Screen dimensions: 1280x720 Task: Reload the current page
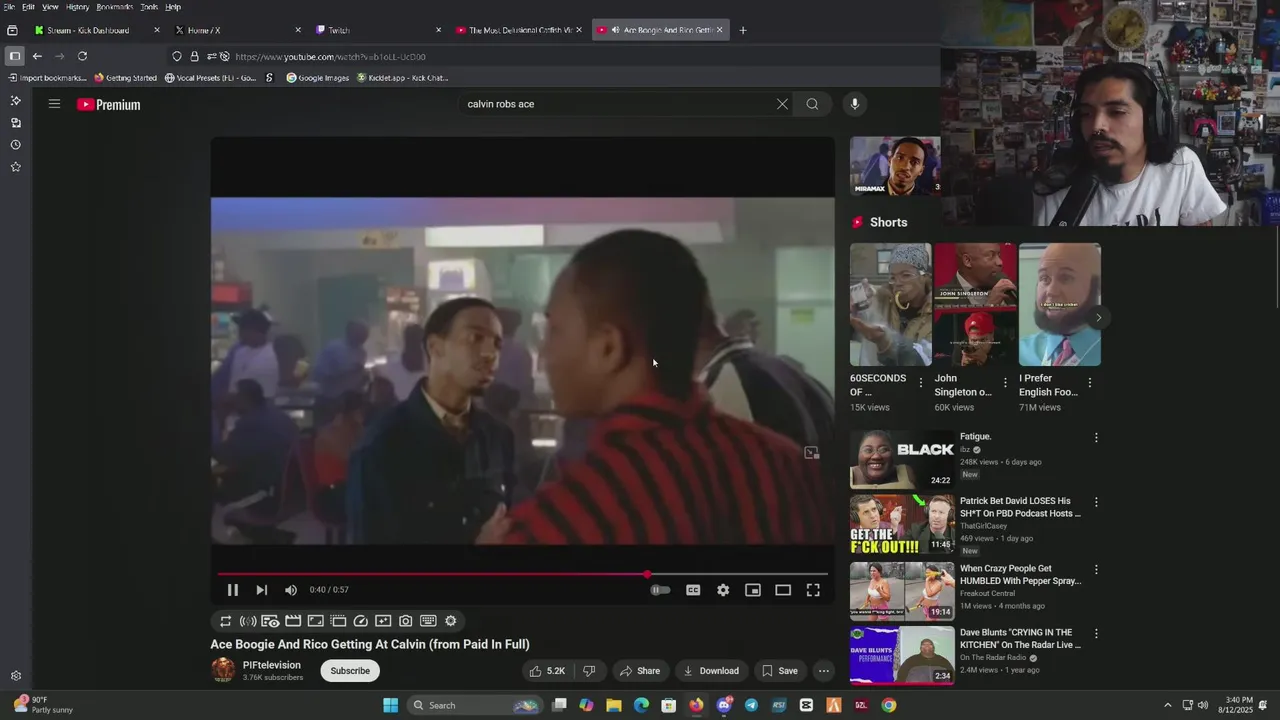[x=82, y=56]
